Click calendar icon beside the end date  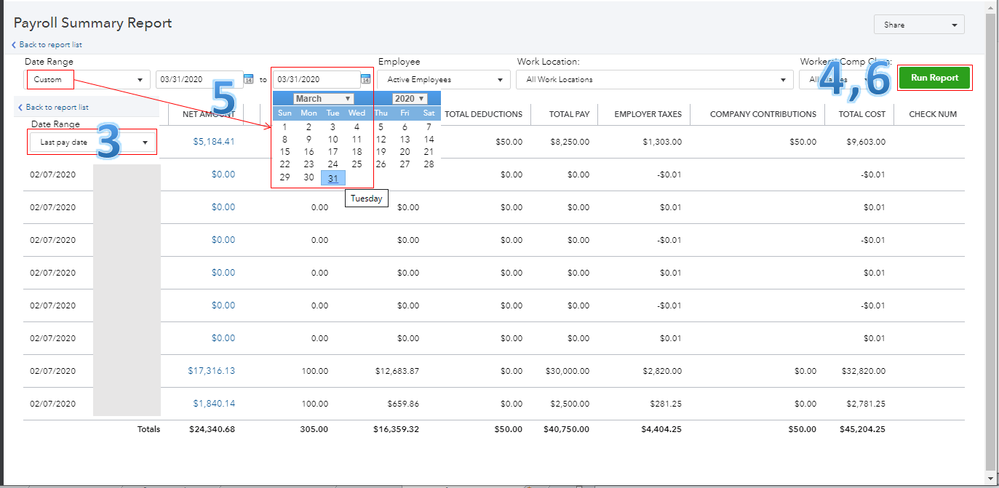(x=366, y=79)
